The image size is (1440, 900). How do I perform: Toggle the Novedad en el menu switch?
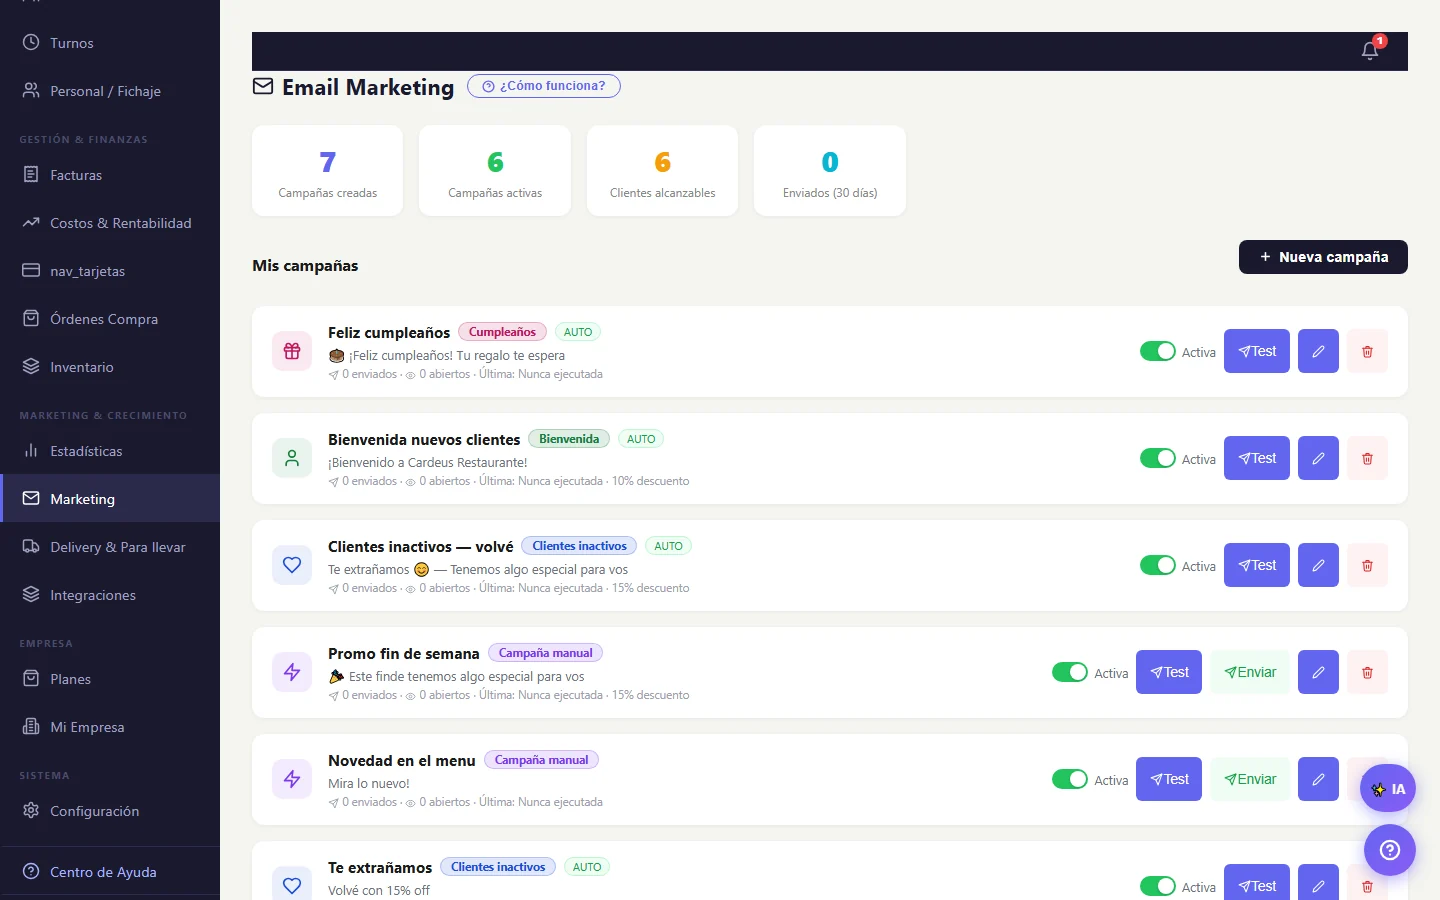click(x=1070, y=779)
